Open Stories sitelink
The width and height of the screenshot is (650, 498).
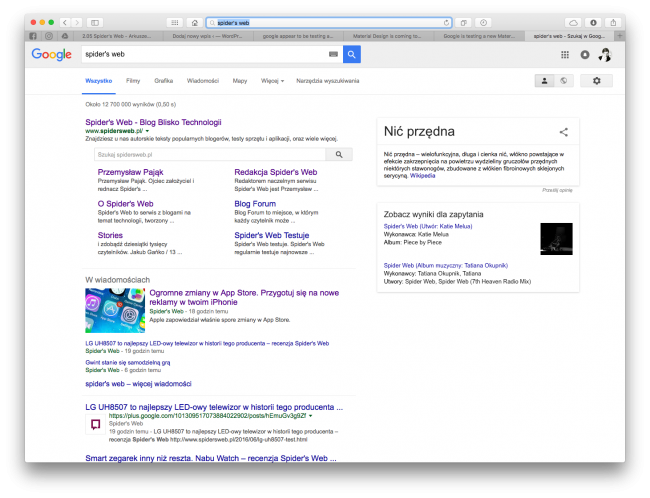coord(110,235)
